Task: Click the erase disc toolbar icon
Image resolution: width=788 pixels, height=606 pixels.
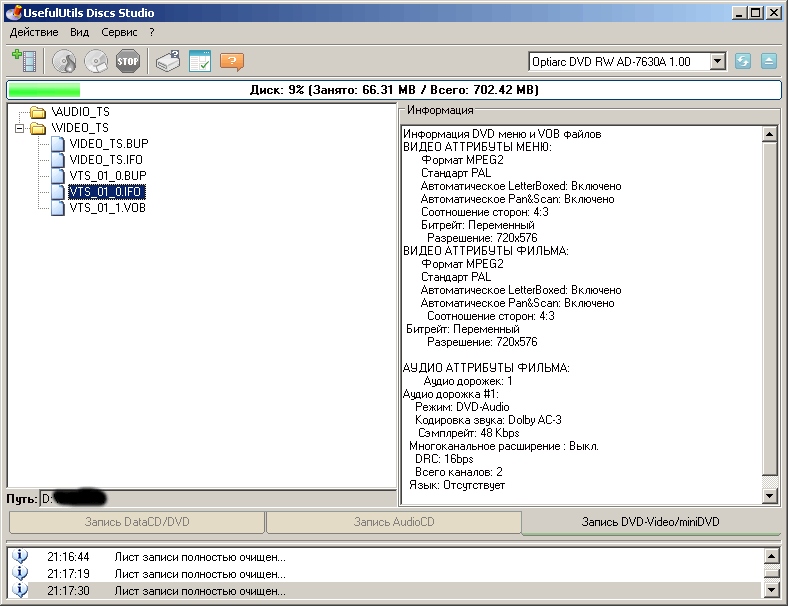Action: click(x=96, y=61)
